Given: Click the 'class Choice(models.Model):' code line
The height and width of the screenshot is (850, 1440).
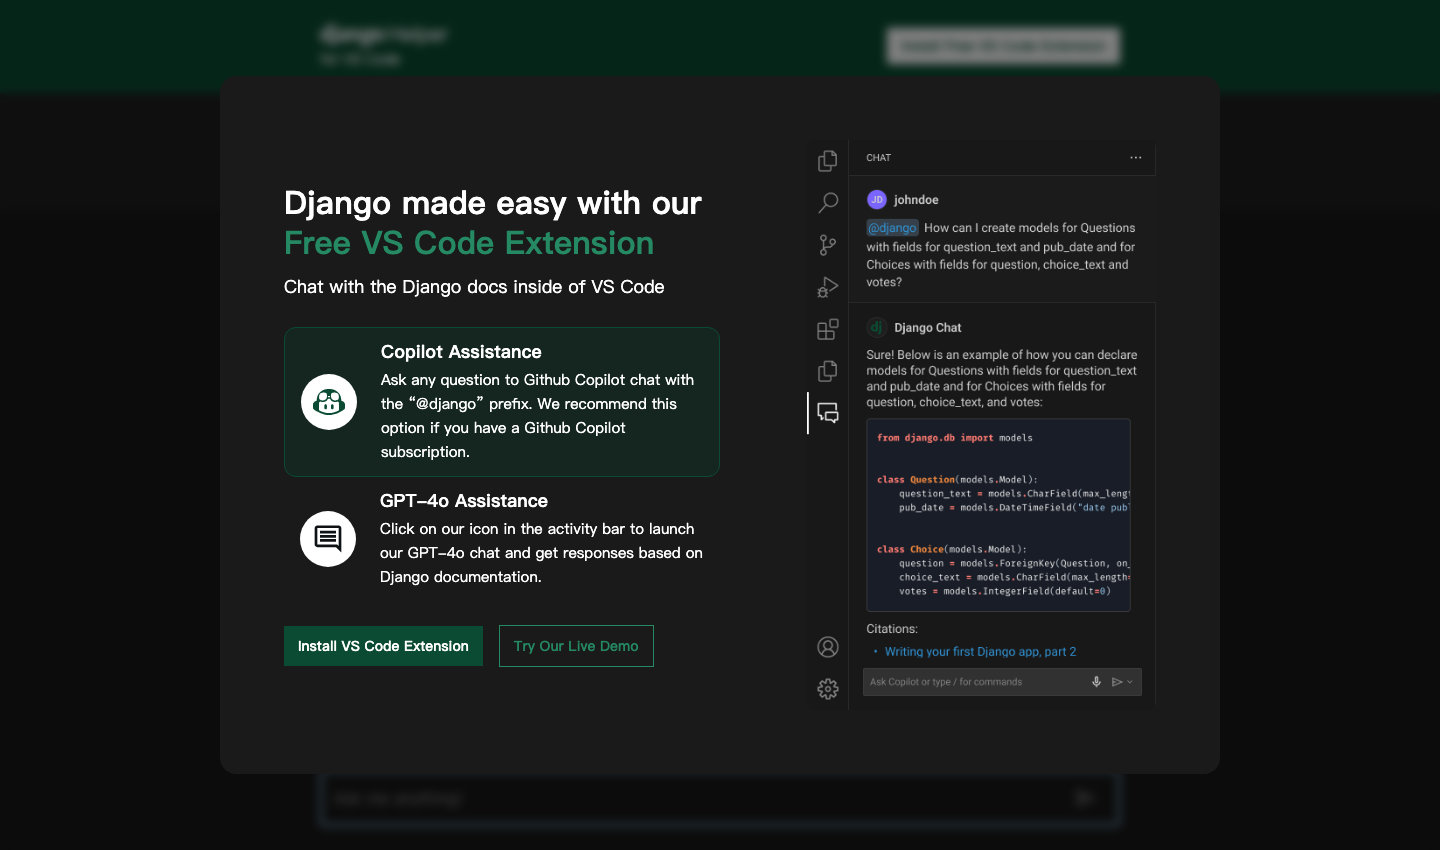Looking at the screenshot, I should (952, 550).
